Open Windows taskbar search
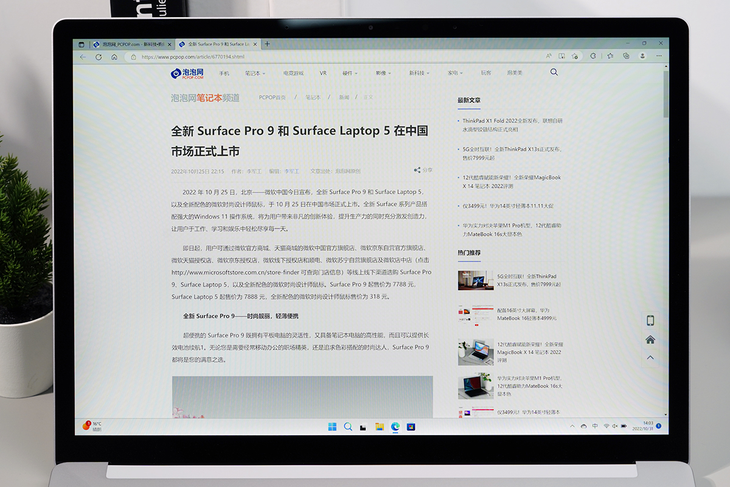Screen dimensions: 730x487 click(348, 426)
